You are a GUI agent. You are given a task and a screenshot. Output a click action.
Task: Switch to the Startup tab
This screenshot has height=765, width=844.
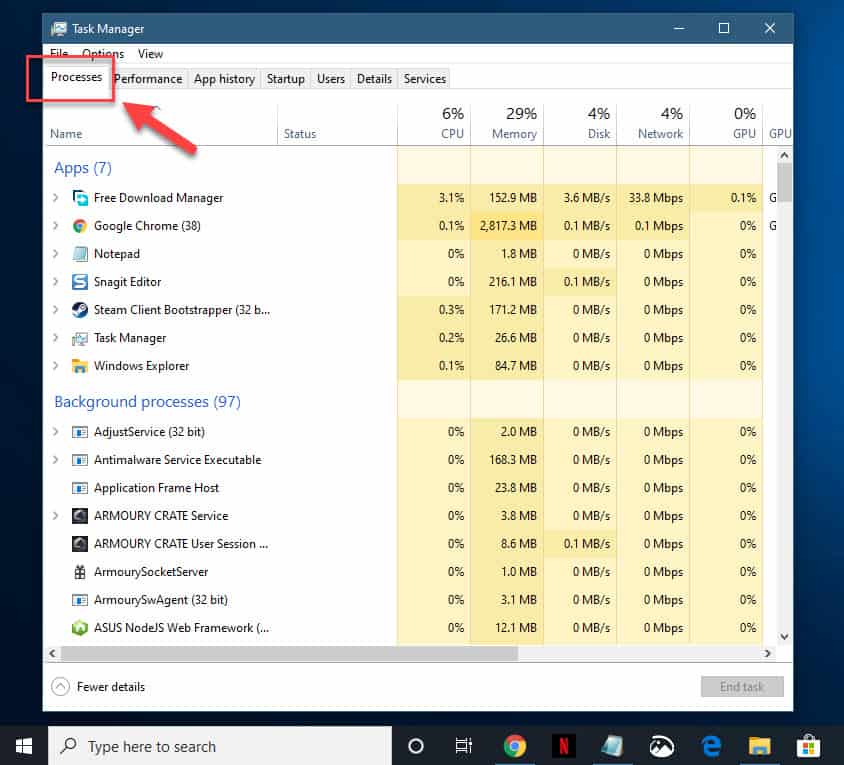pyautogui.click(x=285, y=79)
